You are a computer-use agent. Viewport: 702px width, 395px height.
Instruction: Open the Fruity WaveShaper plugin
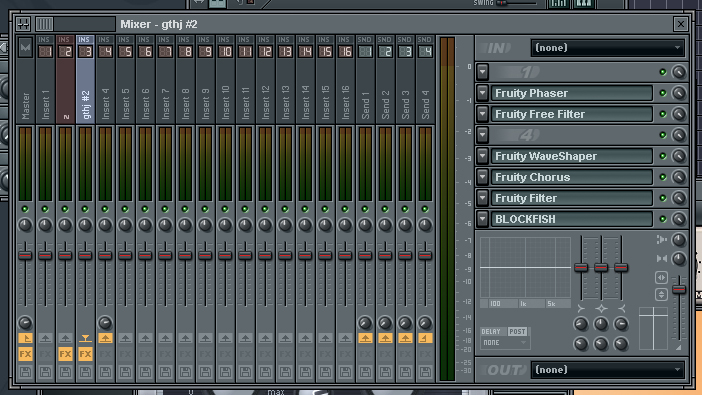(x=572, y=156)
